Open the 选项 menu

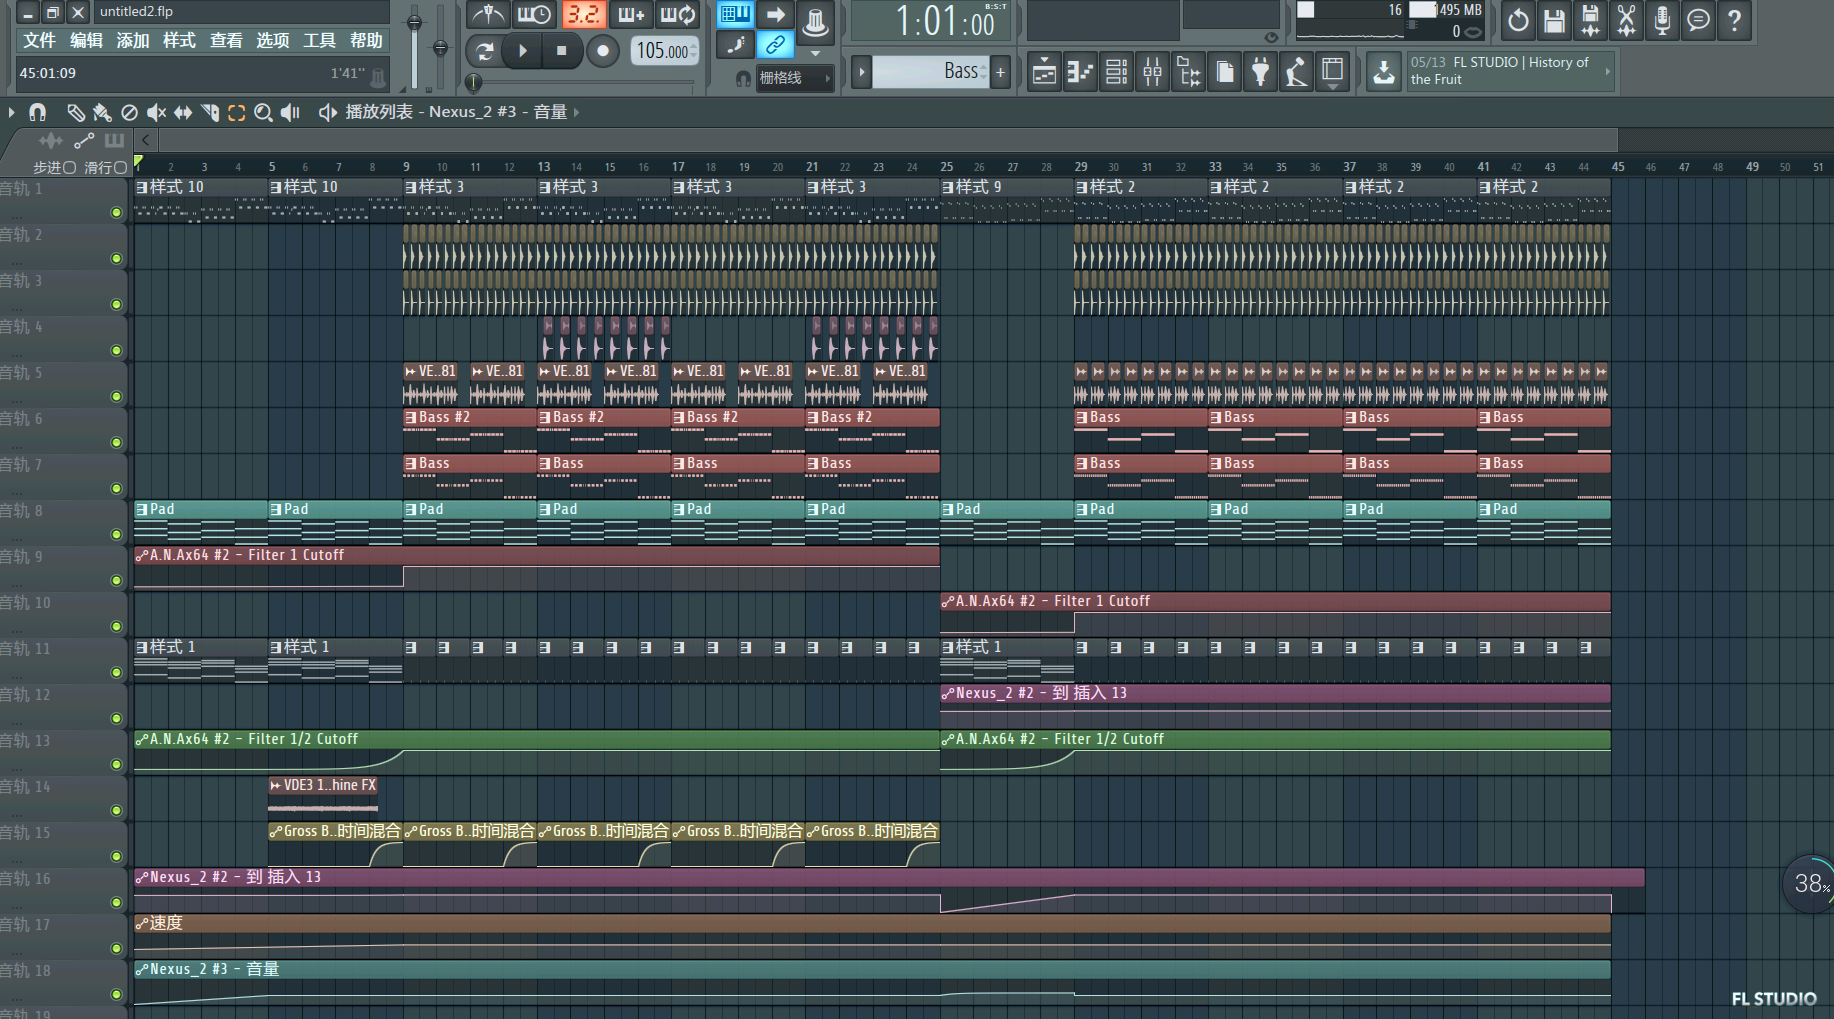pos(272,40)
